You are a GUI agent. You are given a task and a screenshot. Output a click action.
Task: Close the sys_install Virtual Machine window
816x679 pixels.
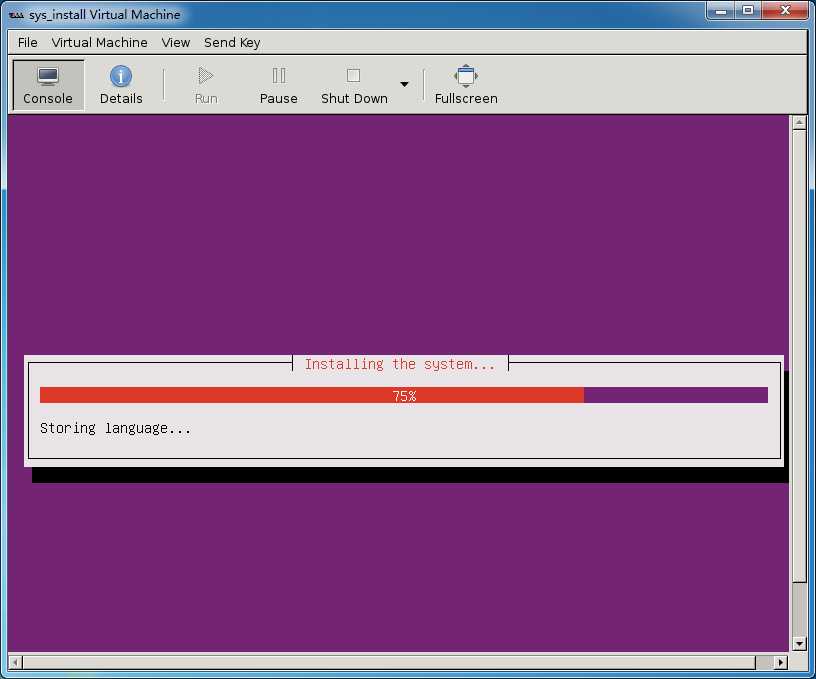click(785, 10)
